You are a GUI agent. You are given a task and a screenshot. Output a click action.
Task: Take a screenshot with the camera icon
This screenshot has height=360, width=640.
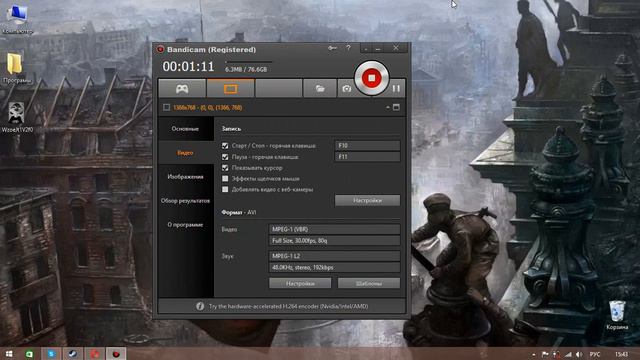347,89
